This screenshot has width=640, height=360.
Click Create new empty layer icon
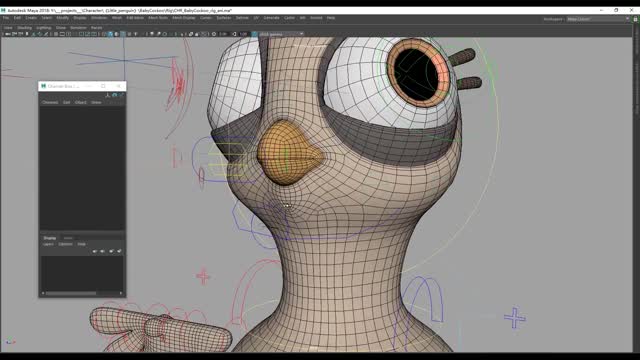point(111,251)
